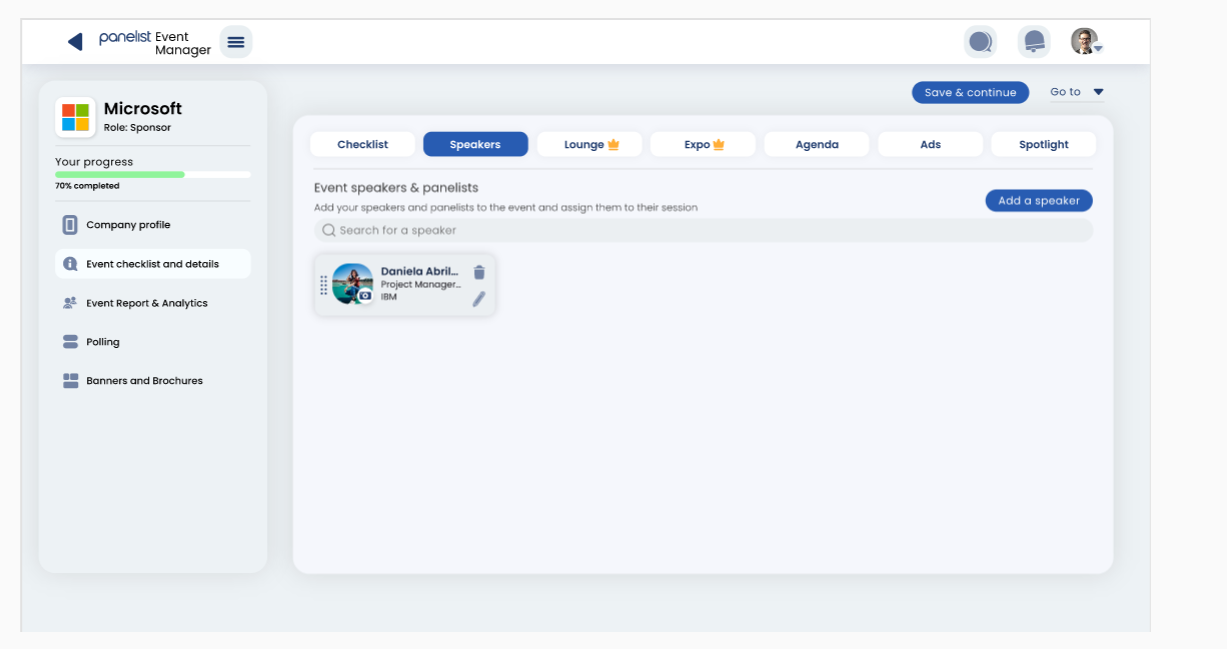Click the Search for a speaker field
This screenshot has width=1227, height=649.
point(703,230)
